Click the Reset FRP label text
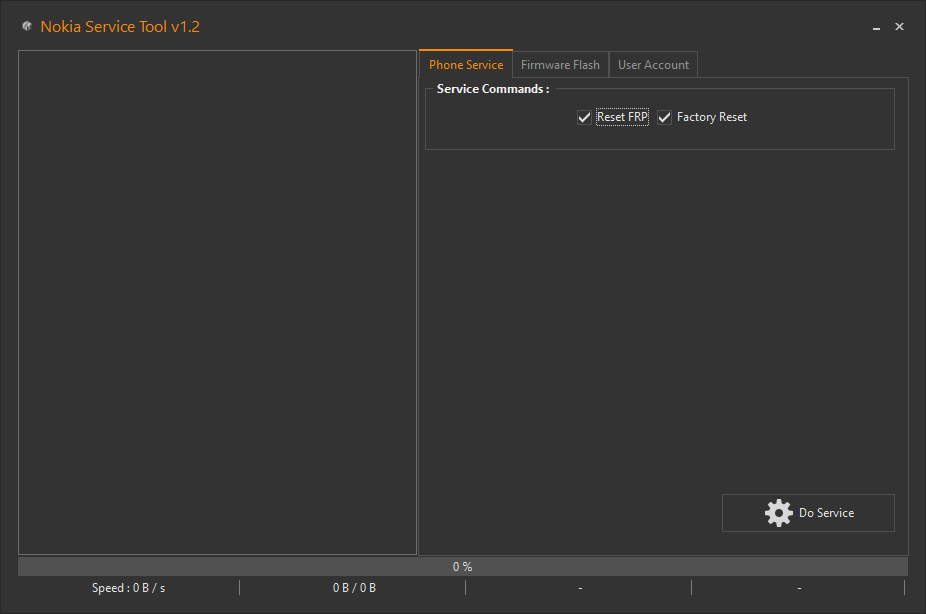Viewport: 926px width, 614px height. click(x=621, y=117)
